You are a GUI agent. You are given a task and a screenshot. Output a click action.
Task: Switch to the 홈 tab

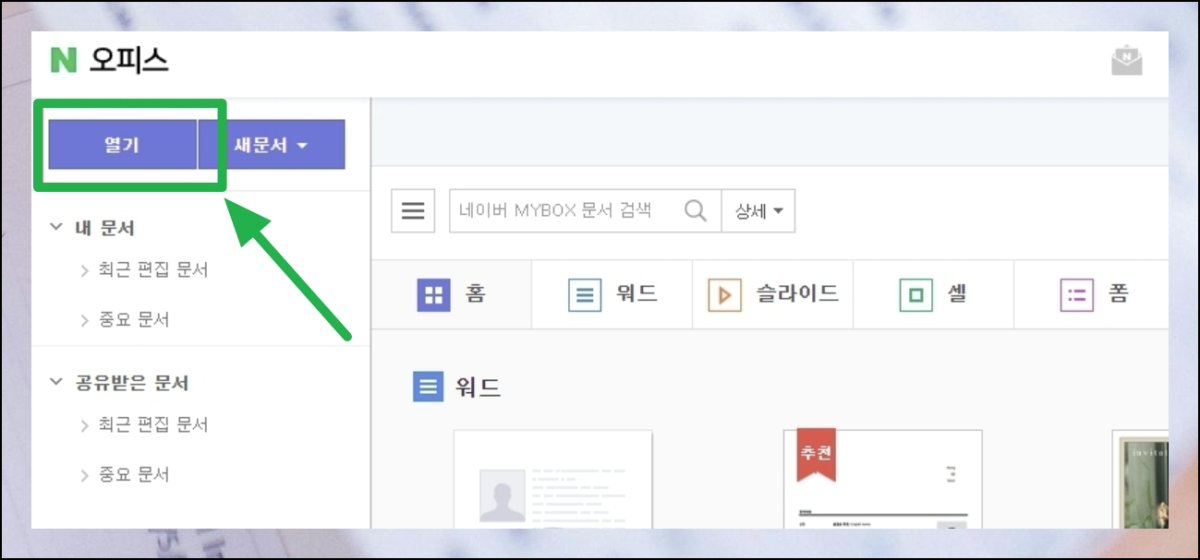(451, 295)
